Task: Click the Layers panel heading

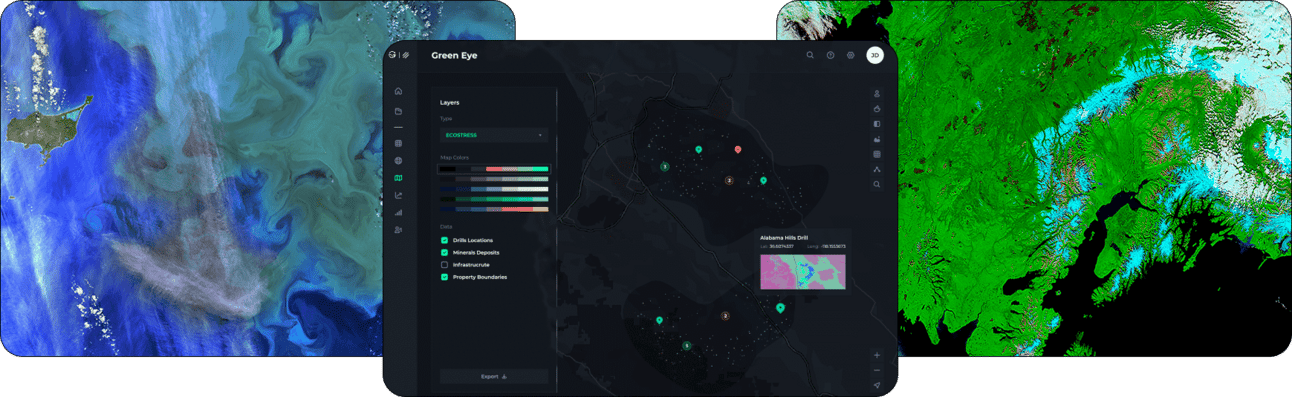Action: click(x=450, y=102)
